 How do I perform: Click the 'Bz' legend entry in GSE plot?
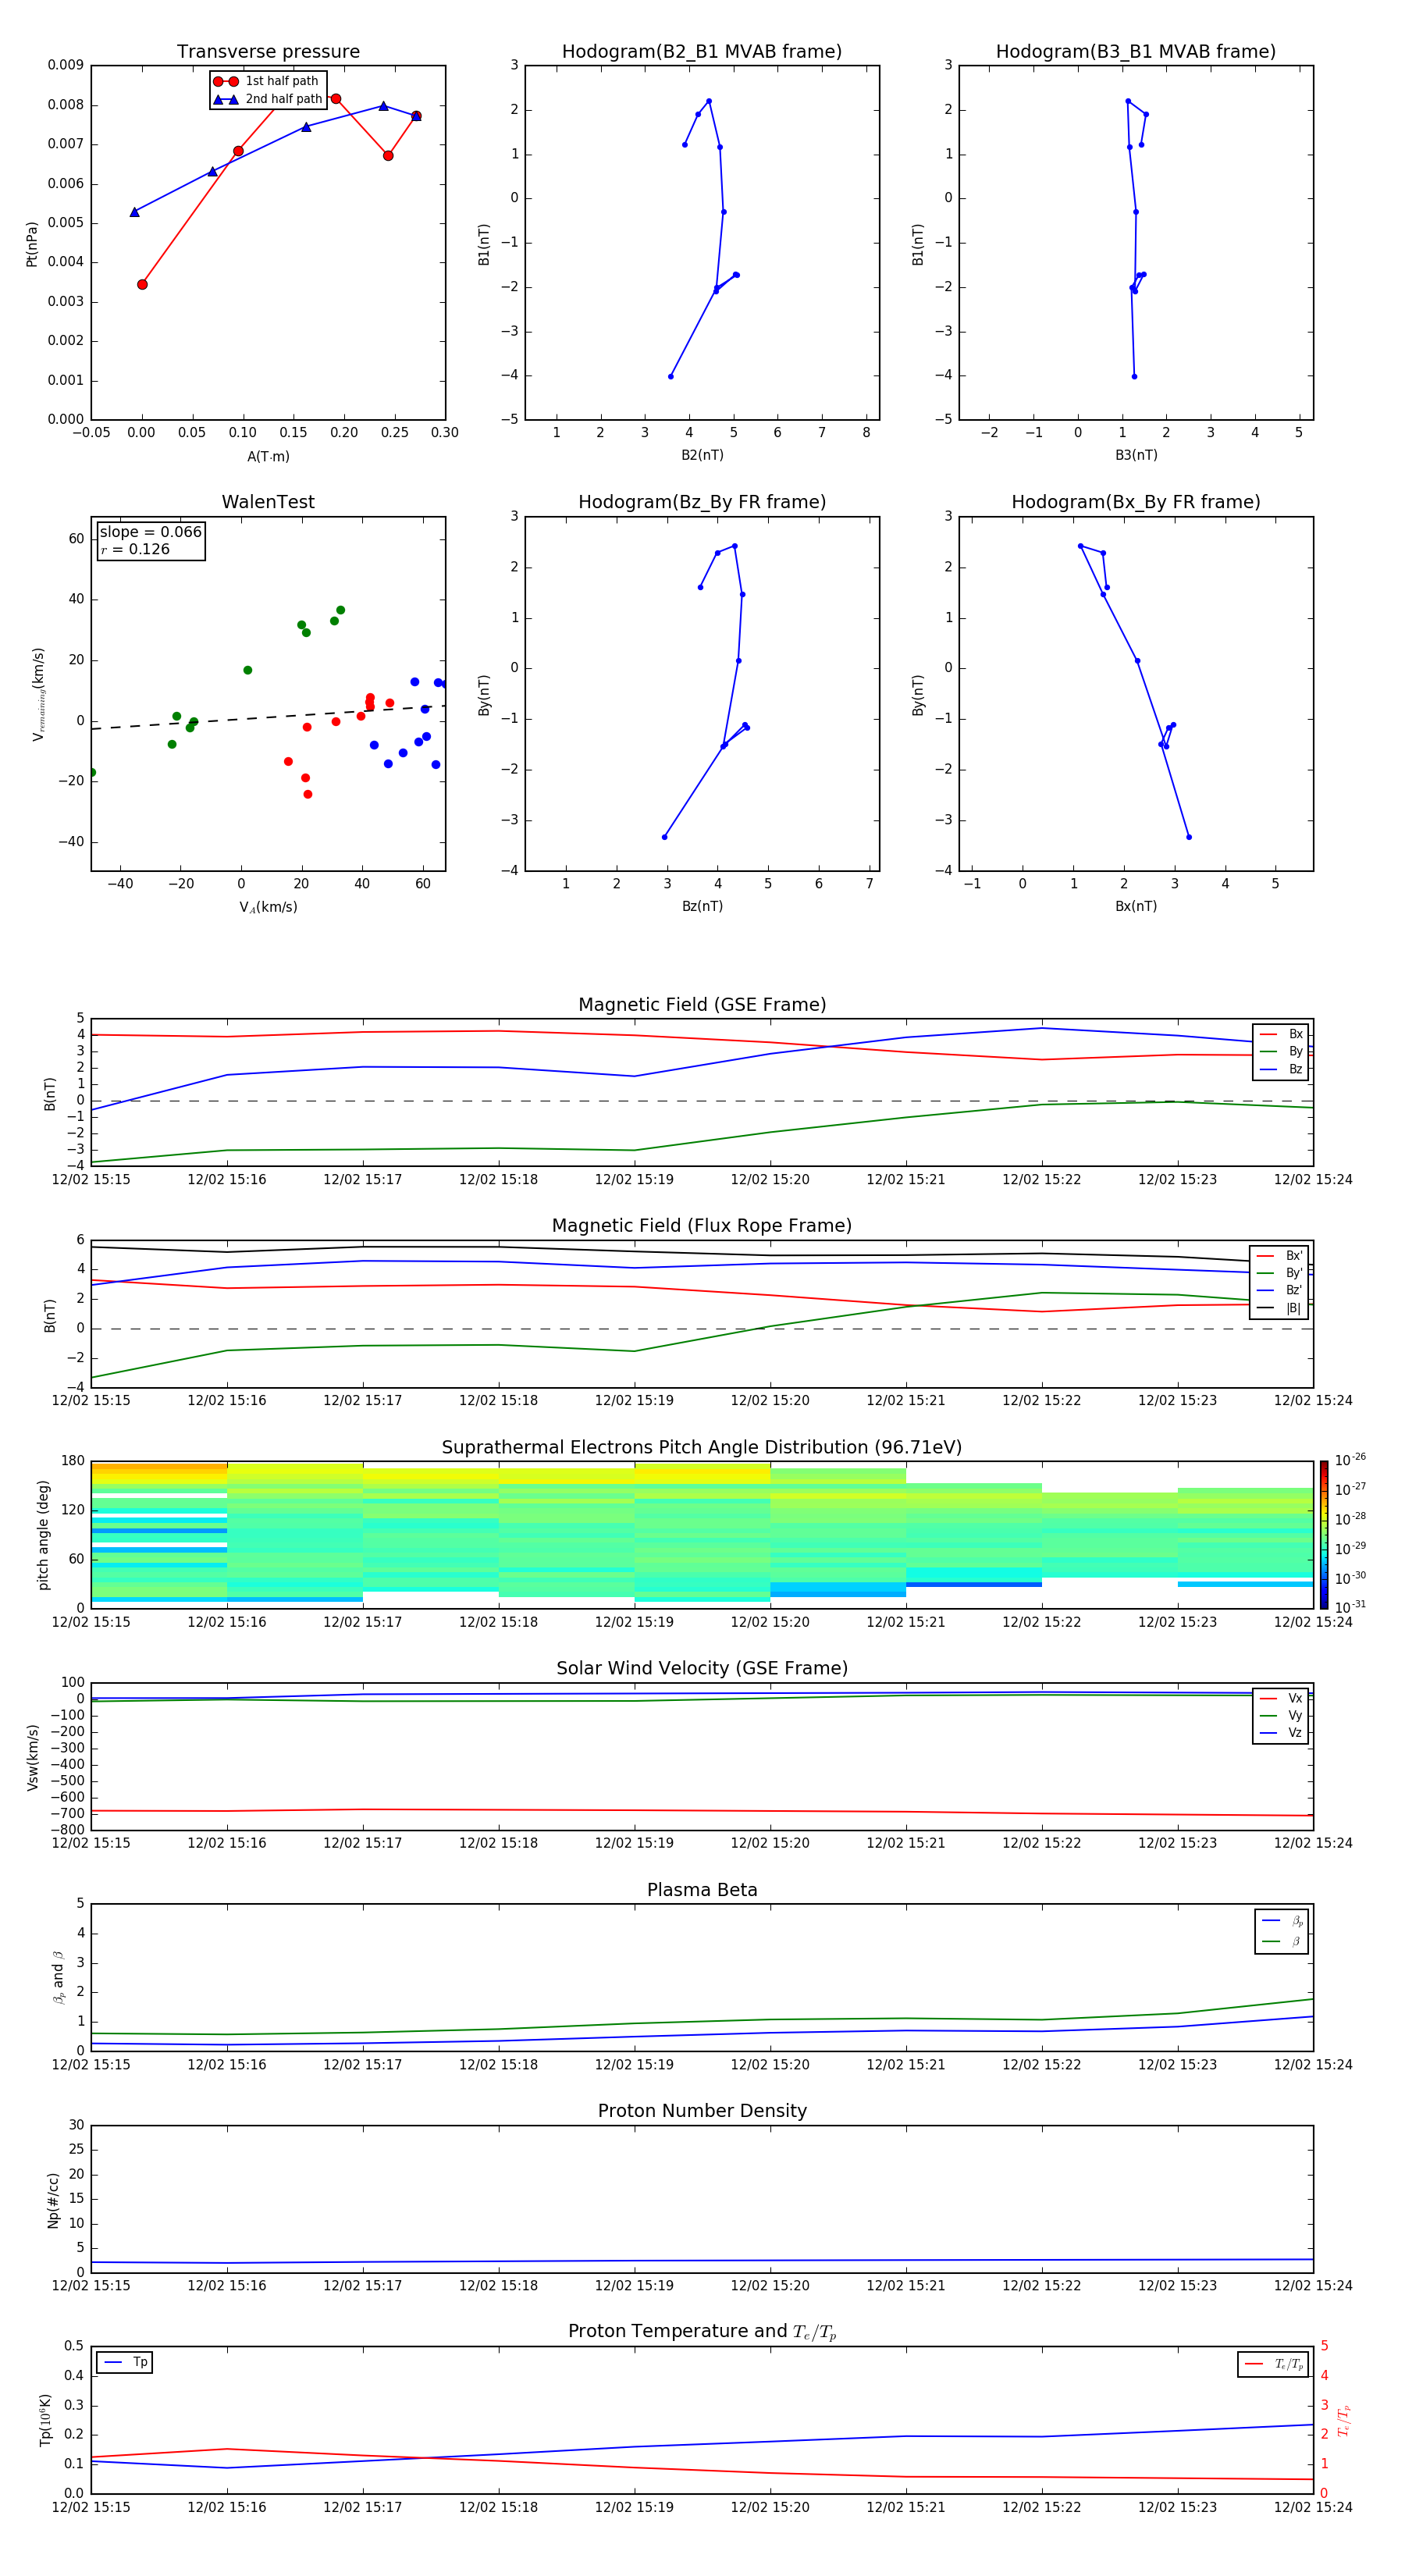pos(1281,1069)
